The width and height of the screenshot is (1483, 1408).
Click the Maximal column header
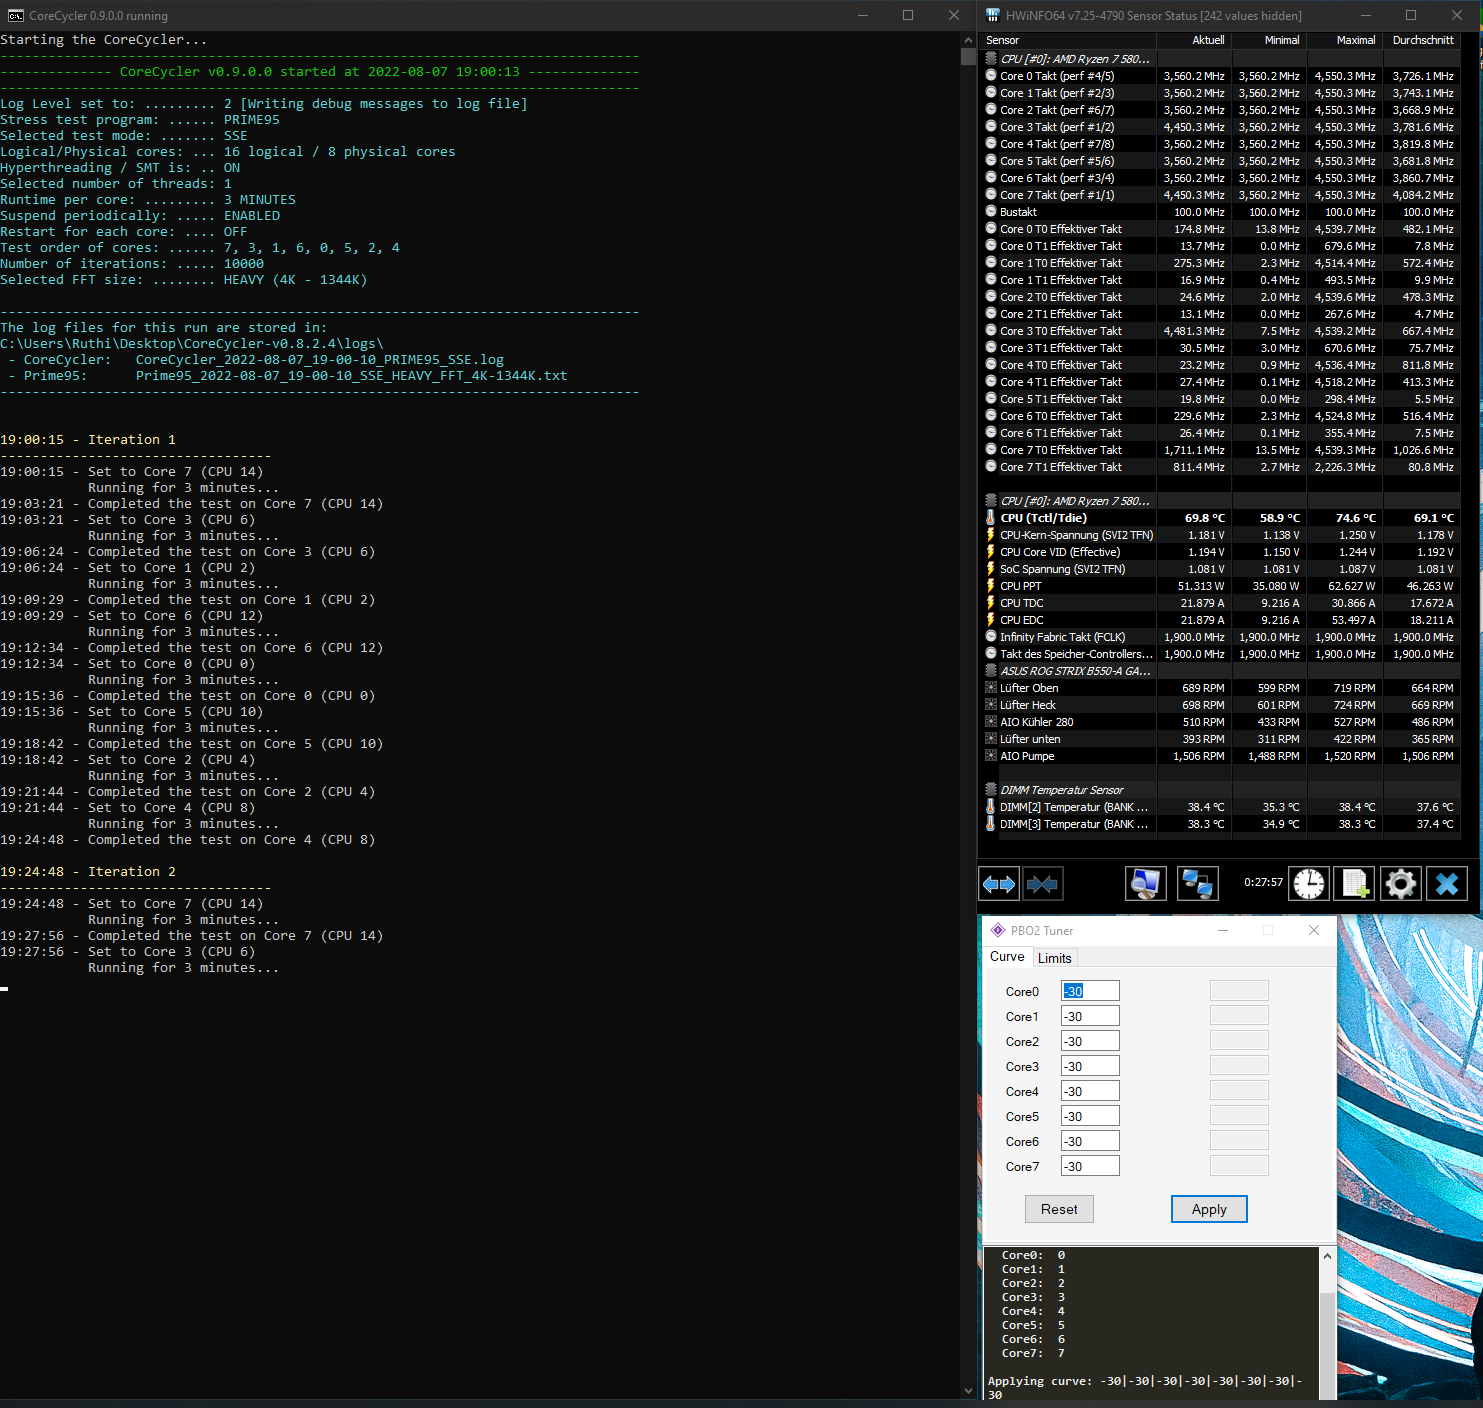click(x=1344, y=40)
